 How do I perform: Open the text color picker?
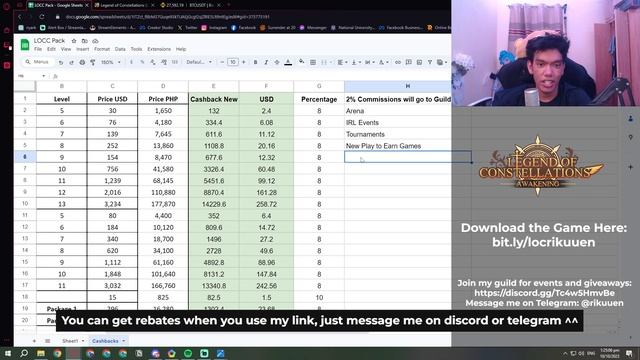[288, 62]
